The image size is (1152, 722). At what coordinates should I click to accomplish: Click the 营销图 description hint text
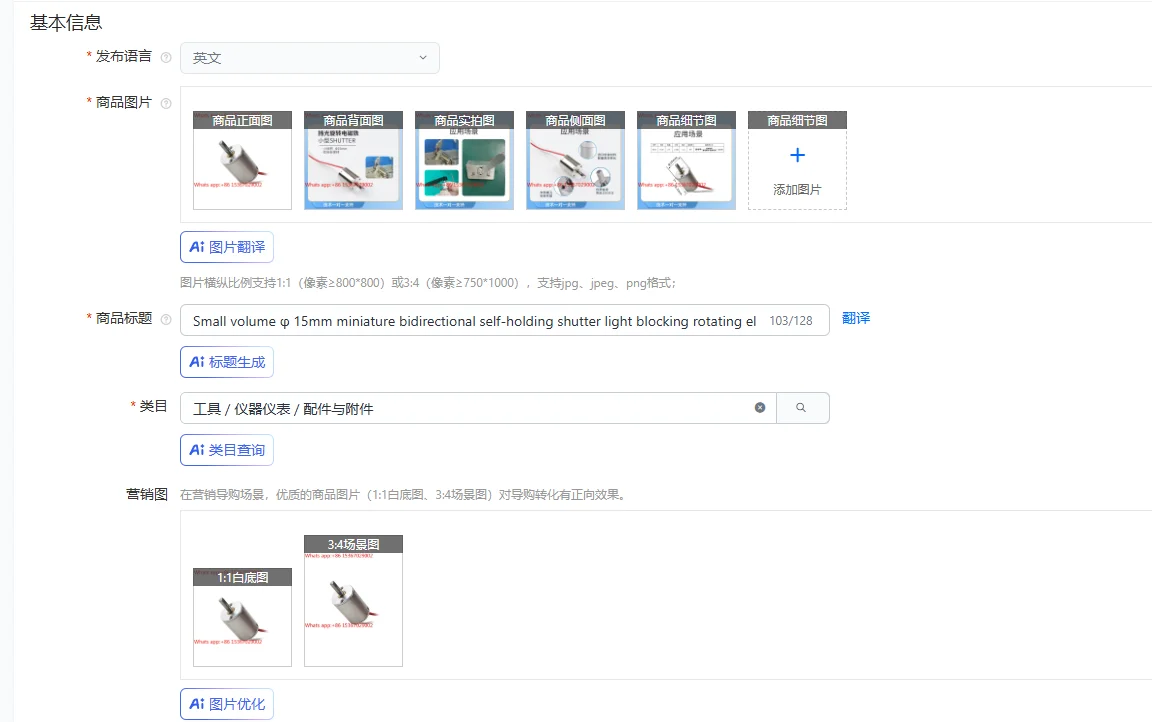pyautogui.click(x=403, y=494)
